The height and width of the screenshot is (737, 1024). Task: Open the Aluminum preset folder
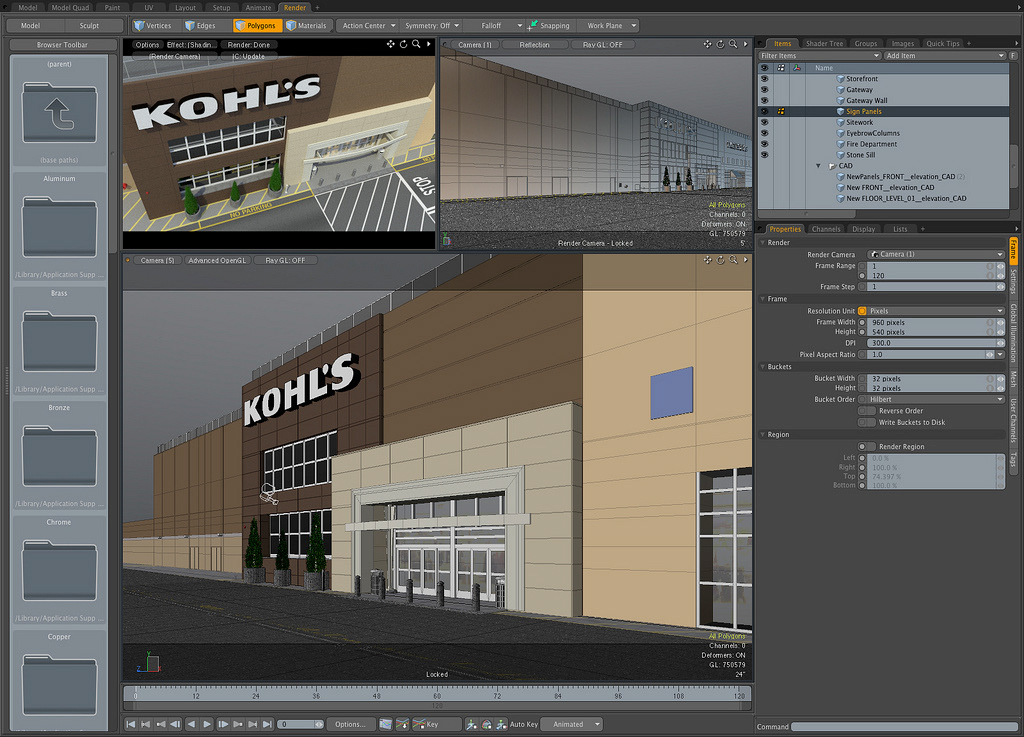(59, 227)
